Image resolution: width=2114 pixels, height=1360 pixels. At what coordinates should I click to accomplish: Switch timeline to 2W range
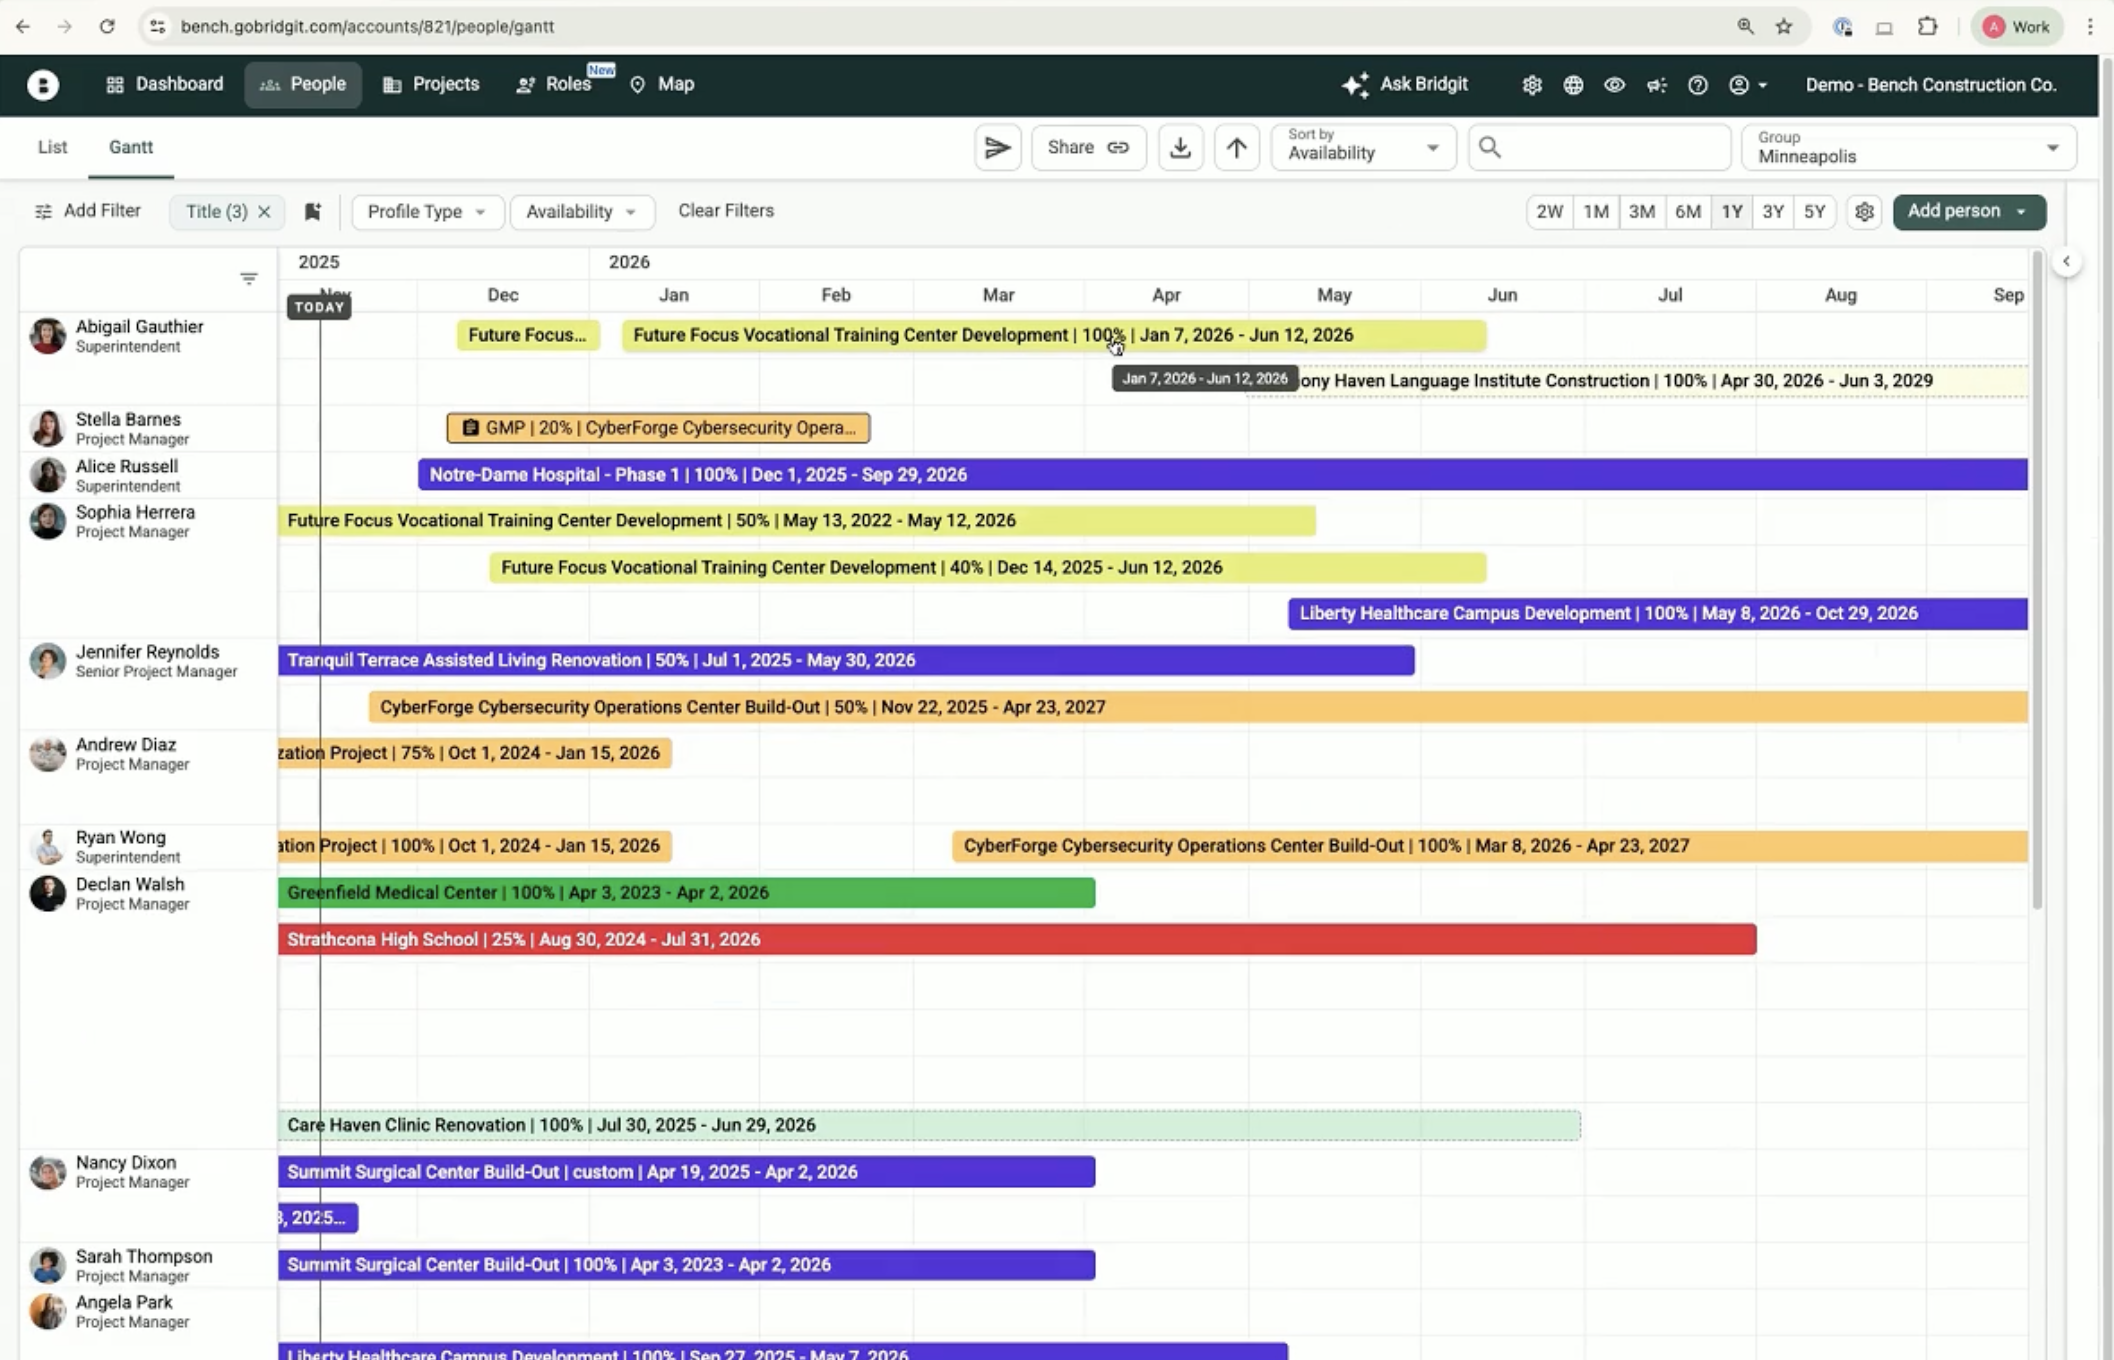coord(1549,212)
